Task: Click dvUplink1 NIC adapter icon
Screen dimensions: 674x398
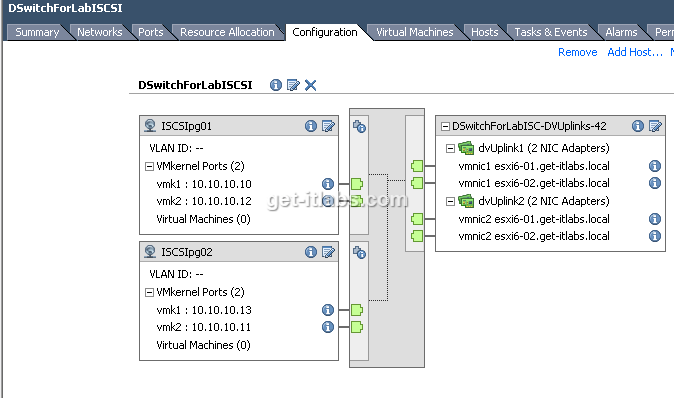Action: coord(466,148)
